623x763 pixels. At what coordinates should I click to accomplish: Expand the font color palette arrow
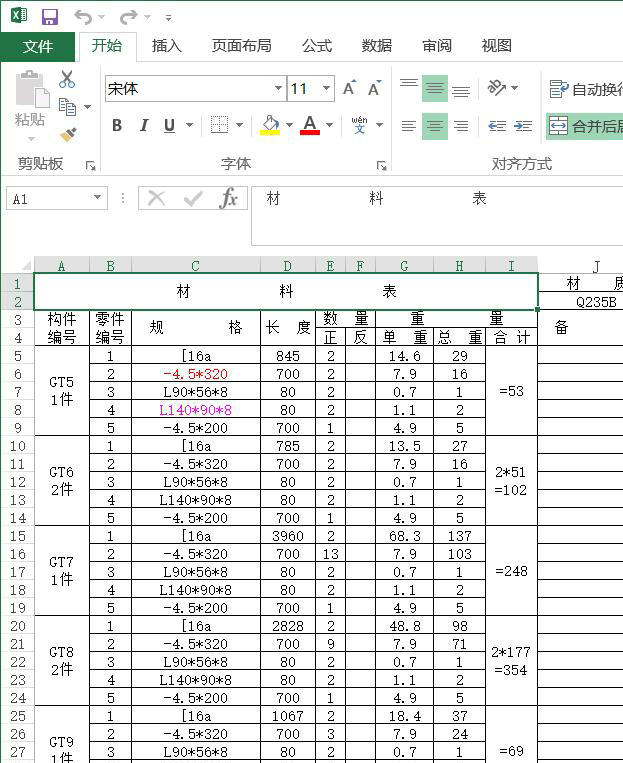point(330,126)
